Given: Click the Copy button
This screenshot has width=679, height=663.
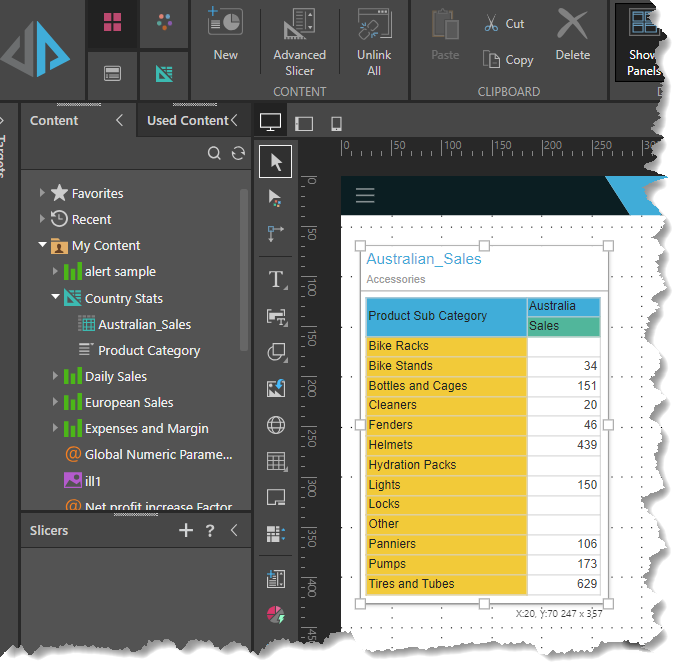Looking at the screenshot, I should pyautogui.click(x=508, y=60).
